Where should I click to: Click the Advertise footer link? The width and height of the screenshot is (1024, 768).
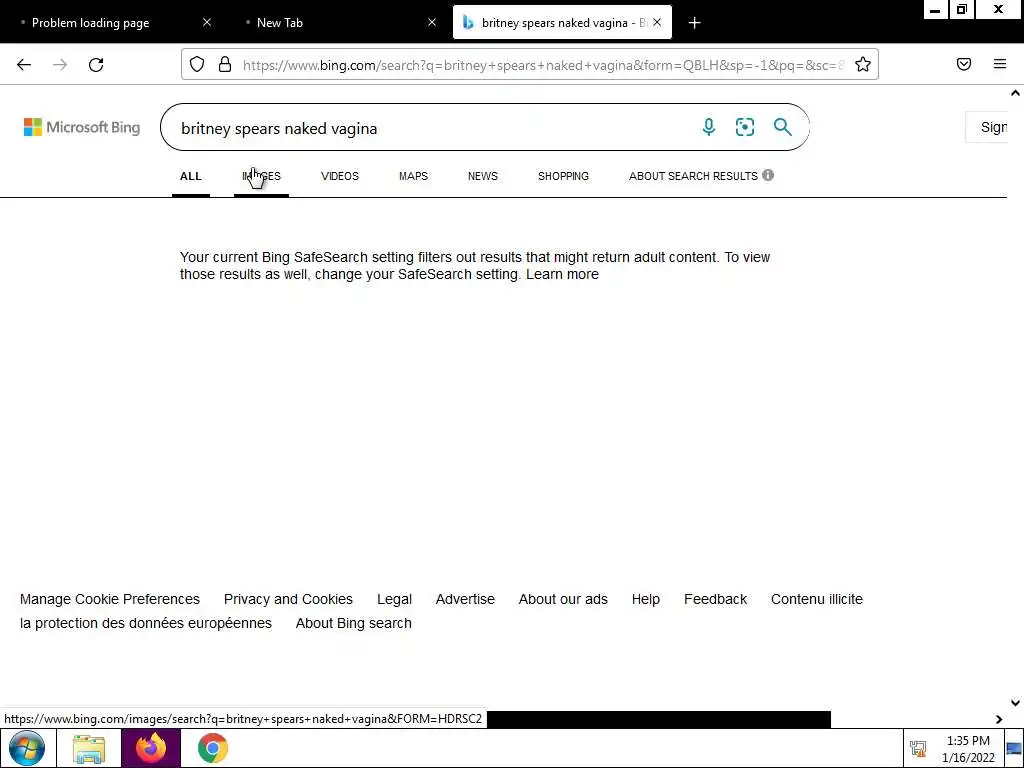pos(465,599)
